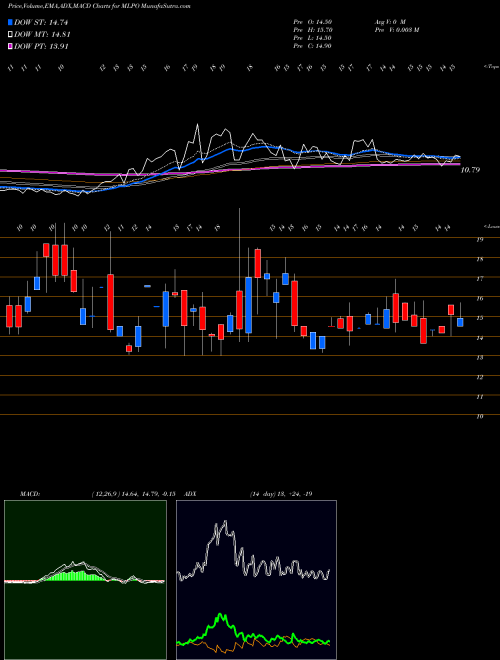Click the chart title mentioning MLPO MunafaSutra.com
The height and width of the screenshot is (660, 500).
pos(99,7)
